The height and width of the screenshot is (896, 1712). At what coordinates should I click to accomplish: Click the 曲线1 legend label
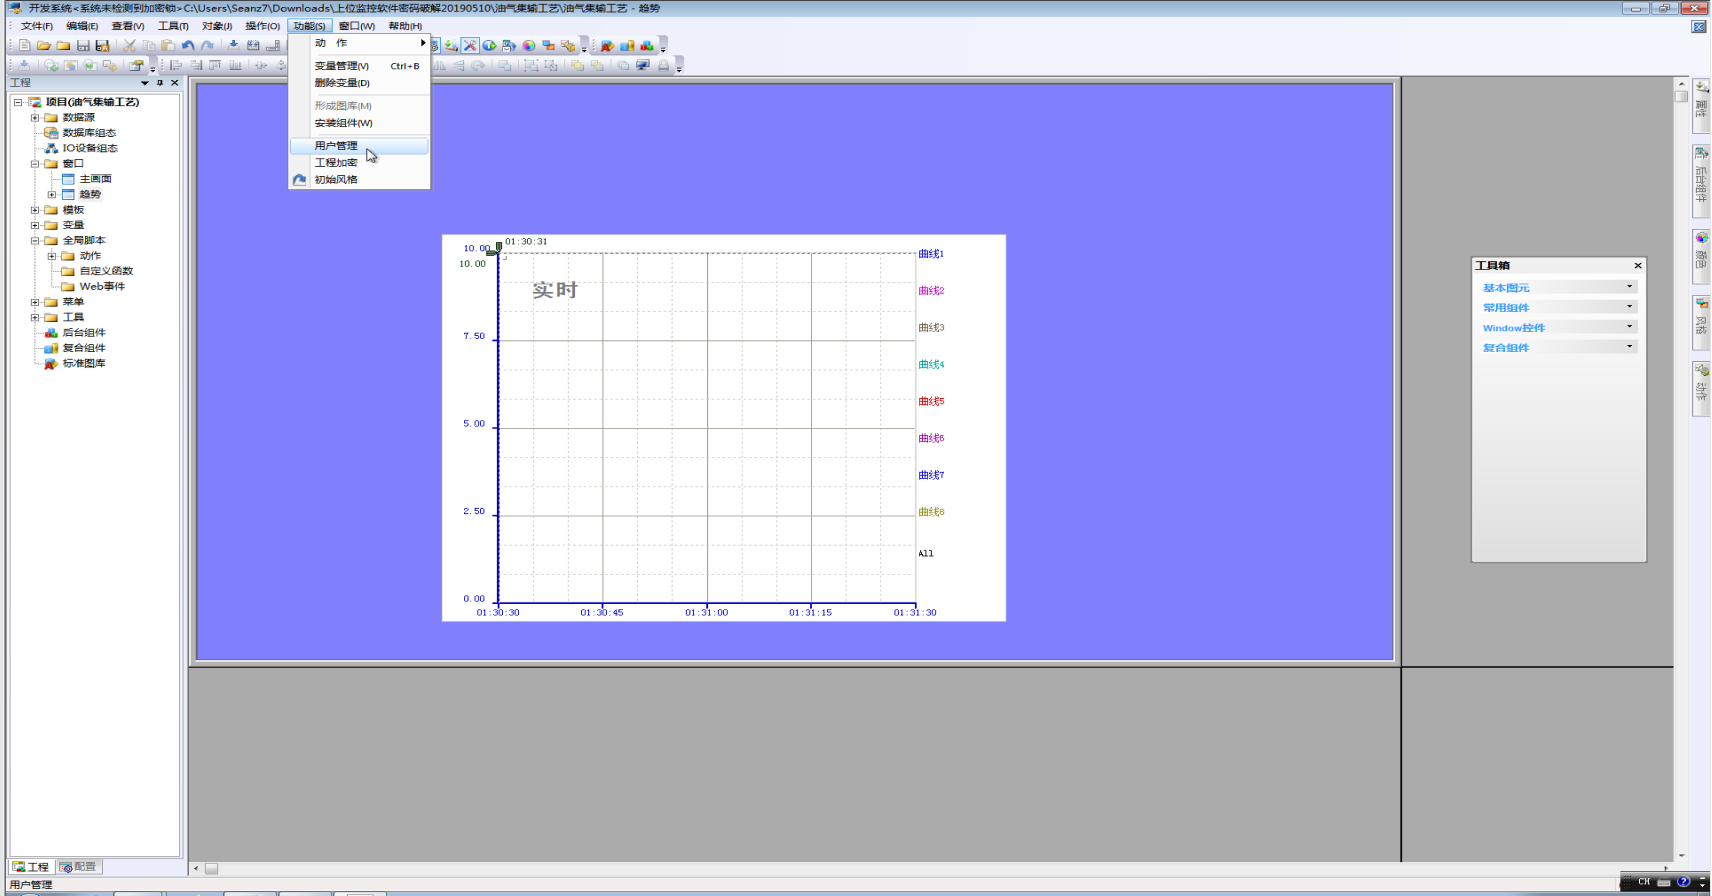click(931, 254)
